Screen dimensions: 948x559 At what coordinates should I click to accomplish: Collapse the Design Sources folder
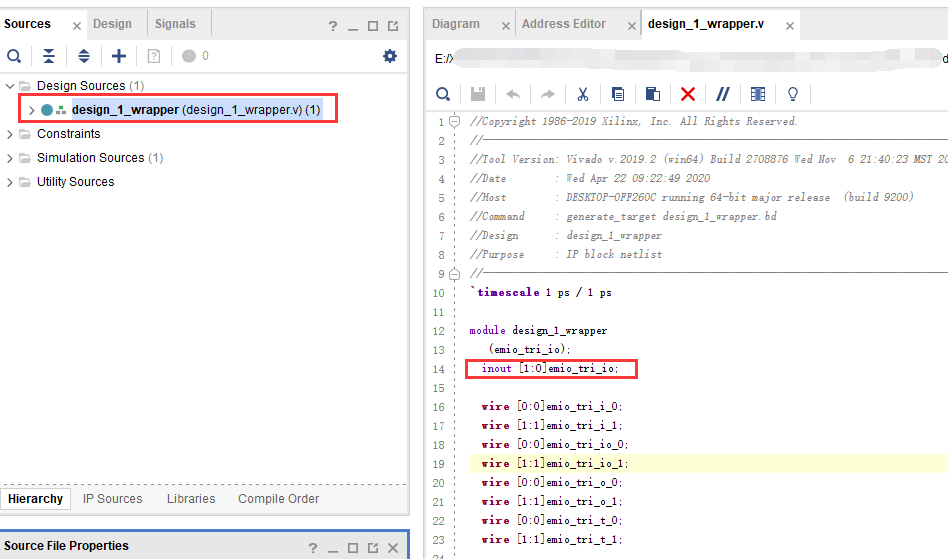click(10, 86)
